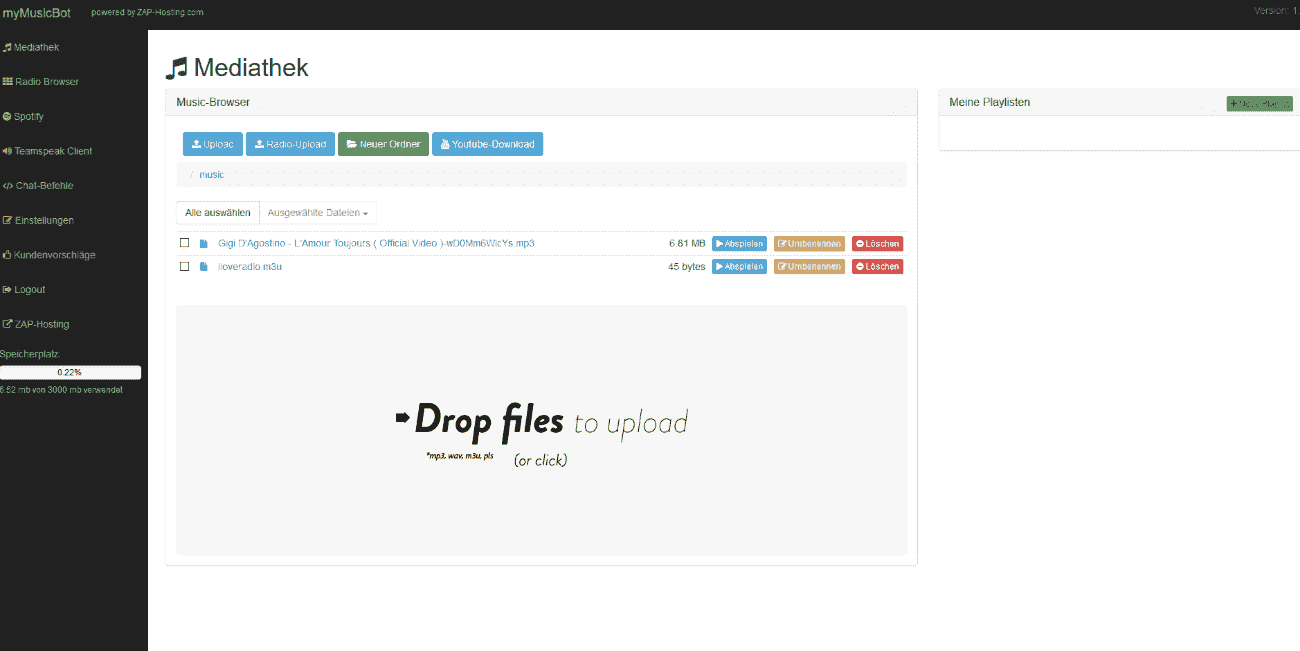The image size is (1300, 651).
Task: Open Radio Browser in the sidebar
Action: pyautogui.click(x=41, y=82)
